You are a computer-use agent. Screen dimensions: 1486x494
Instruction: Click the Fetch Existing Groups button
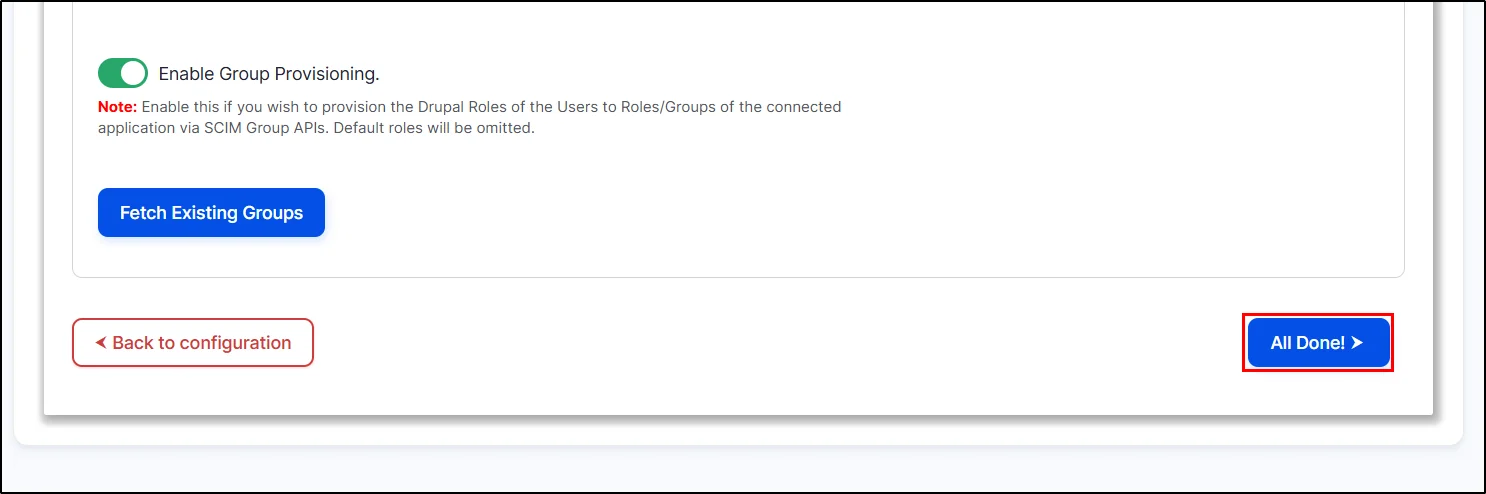pos(211,212)
